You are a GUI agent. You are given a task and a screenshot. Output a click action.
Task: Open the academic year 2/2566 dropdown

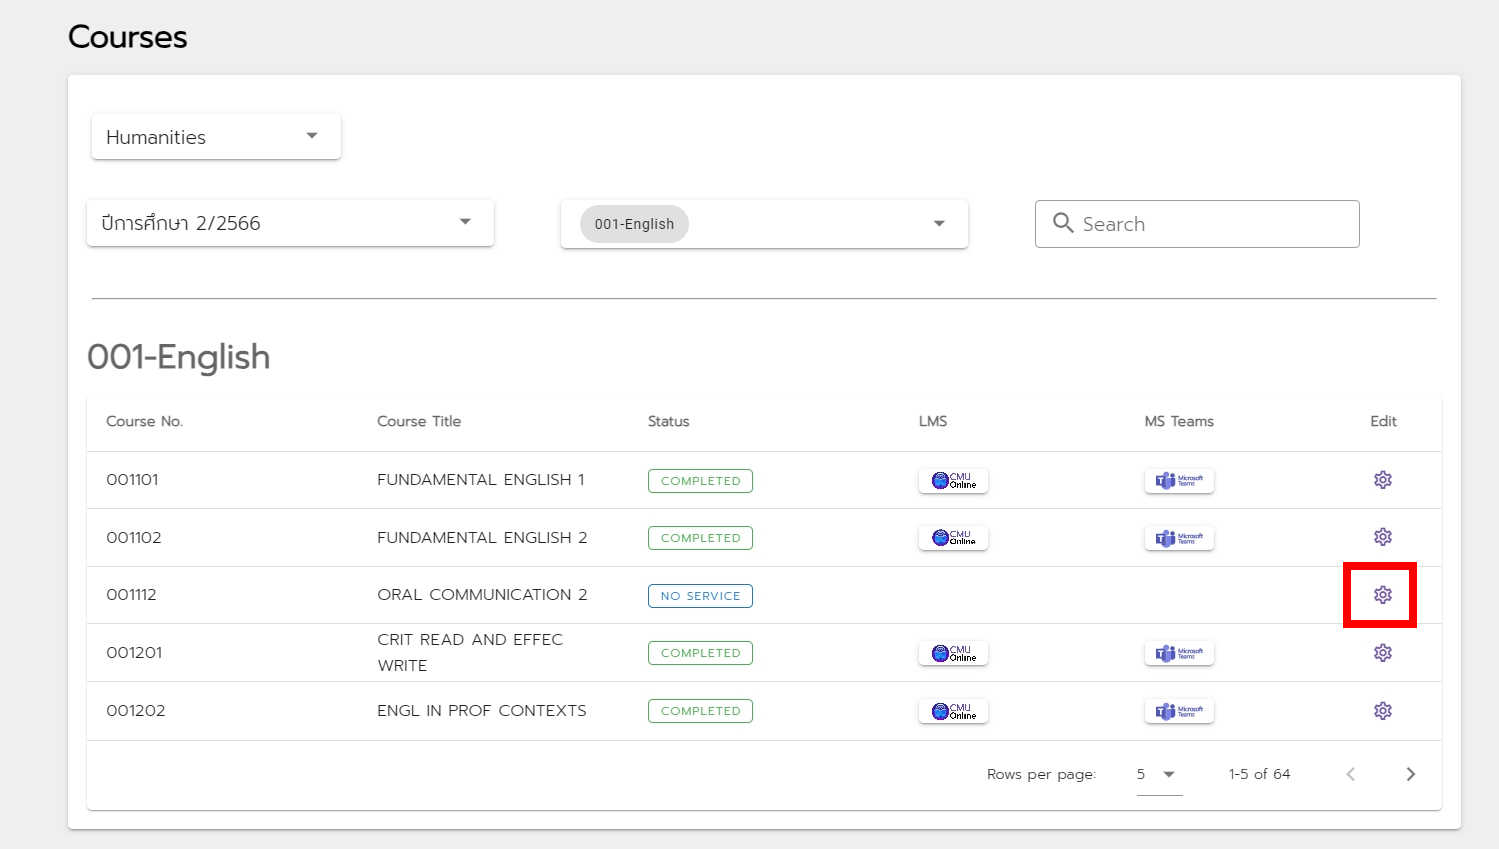click(290, 223)
